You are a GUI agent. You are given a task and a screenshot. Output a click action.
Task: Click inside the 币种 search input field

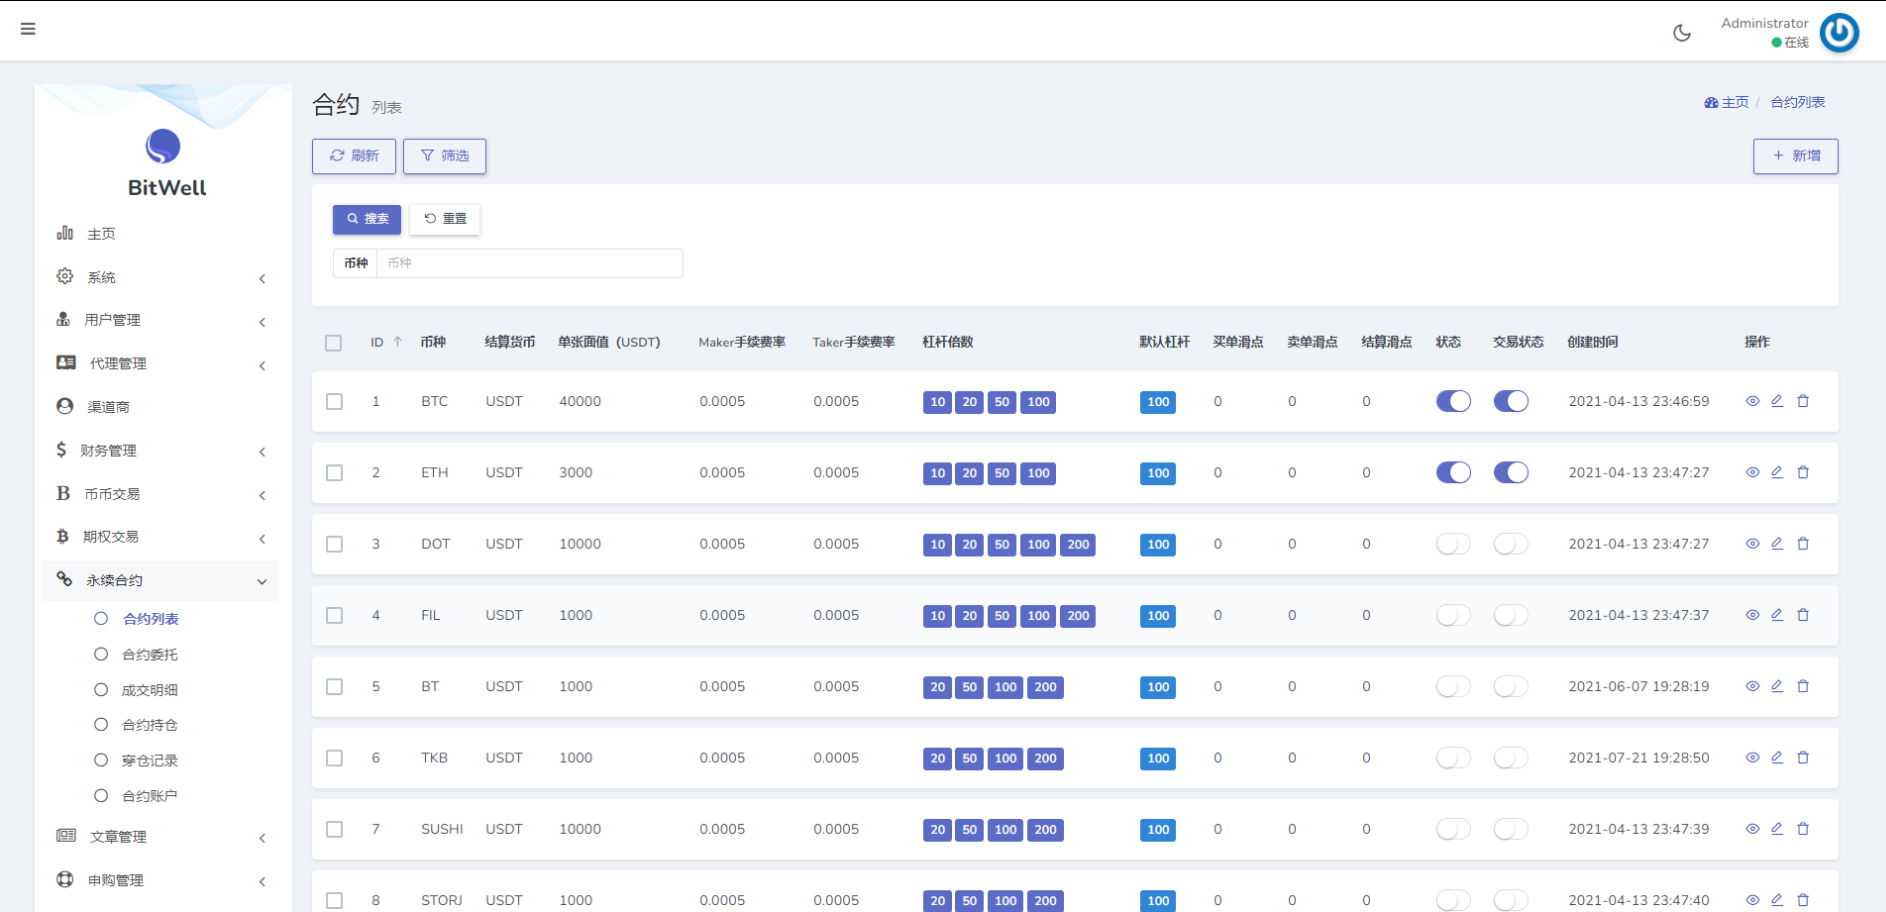(x=530, y=262)
